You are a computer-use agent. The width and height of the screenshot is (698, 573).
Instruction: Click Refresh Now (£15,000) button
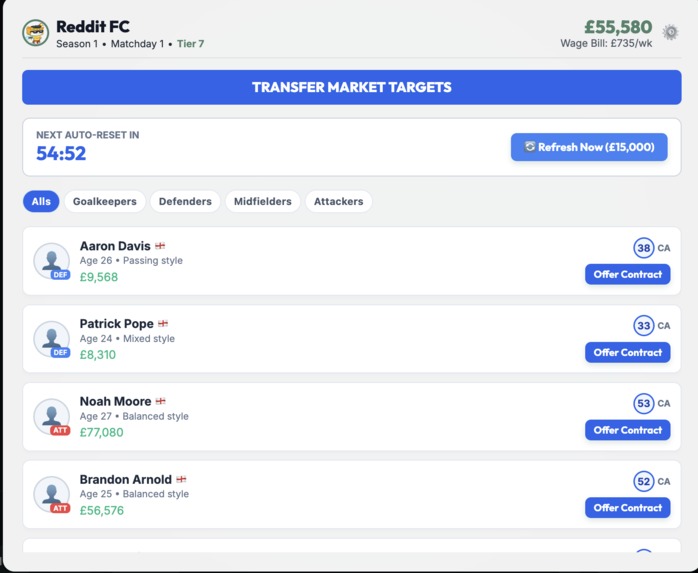589,147
